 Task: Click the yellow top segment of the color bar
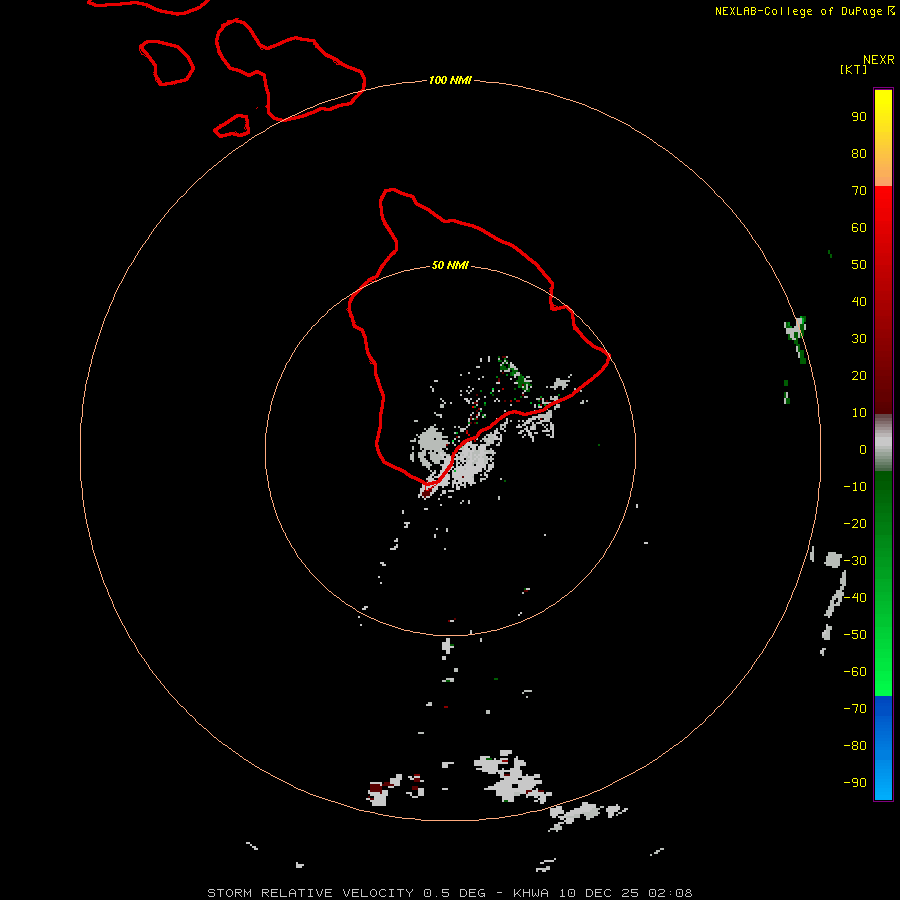(x=883, y=138)
